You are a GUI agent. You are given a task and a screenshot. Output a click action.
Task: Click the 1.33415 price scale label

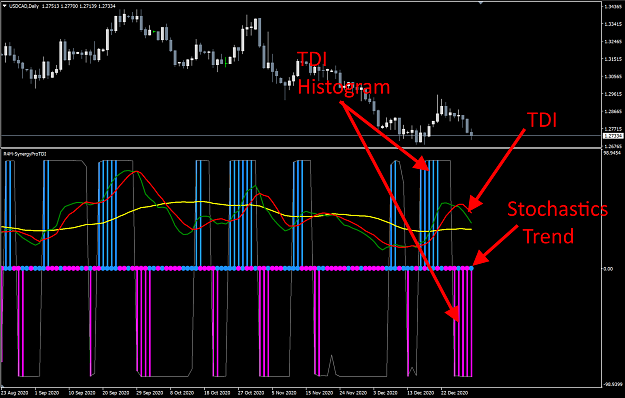coord(613,24)
